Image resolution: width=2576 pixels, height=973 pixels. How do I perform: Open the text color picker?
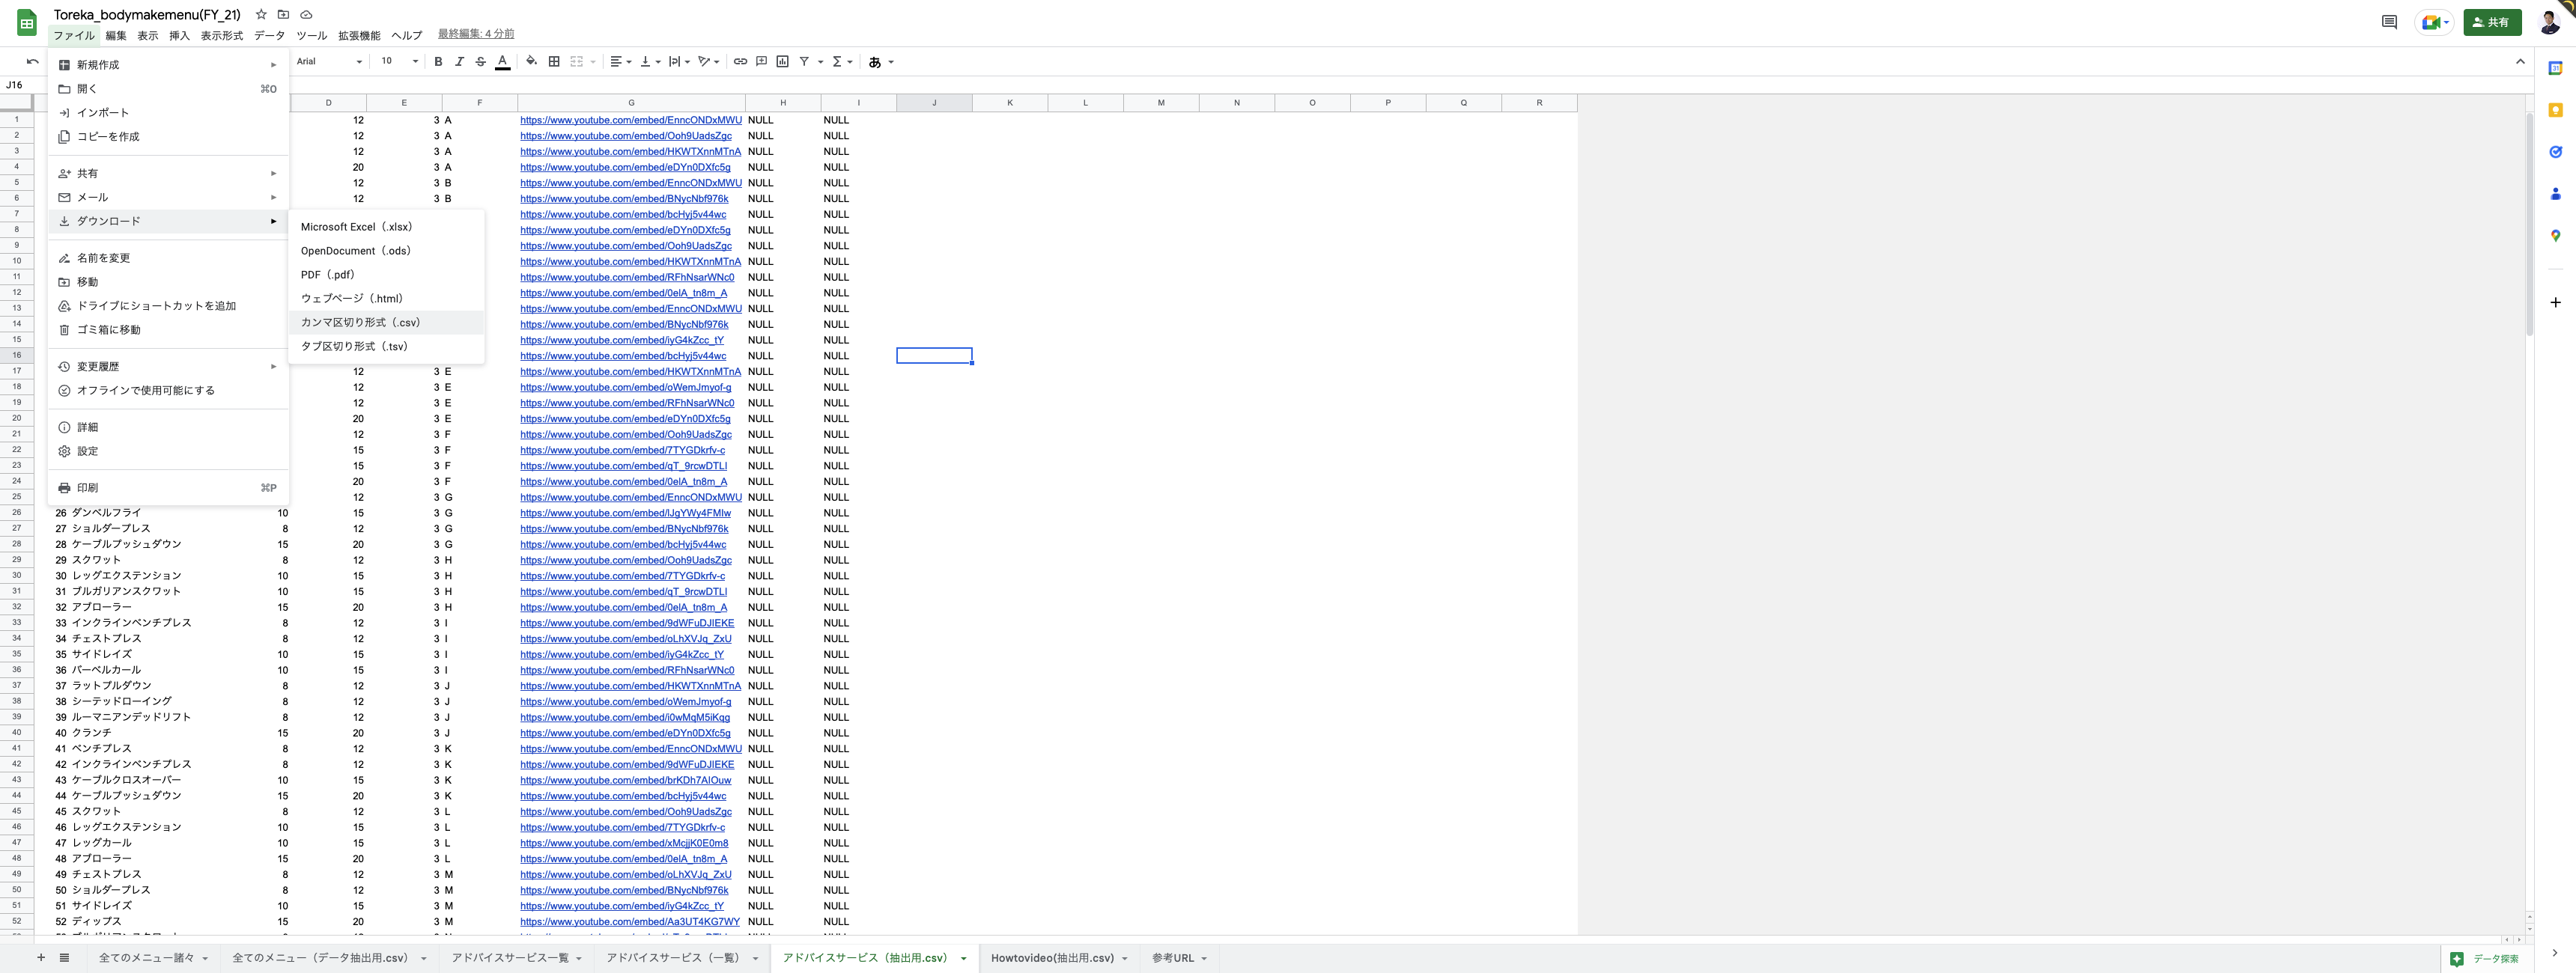pyautogui.click(x=502, y=61)
